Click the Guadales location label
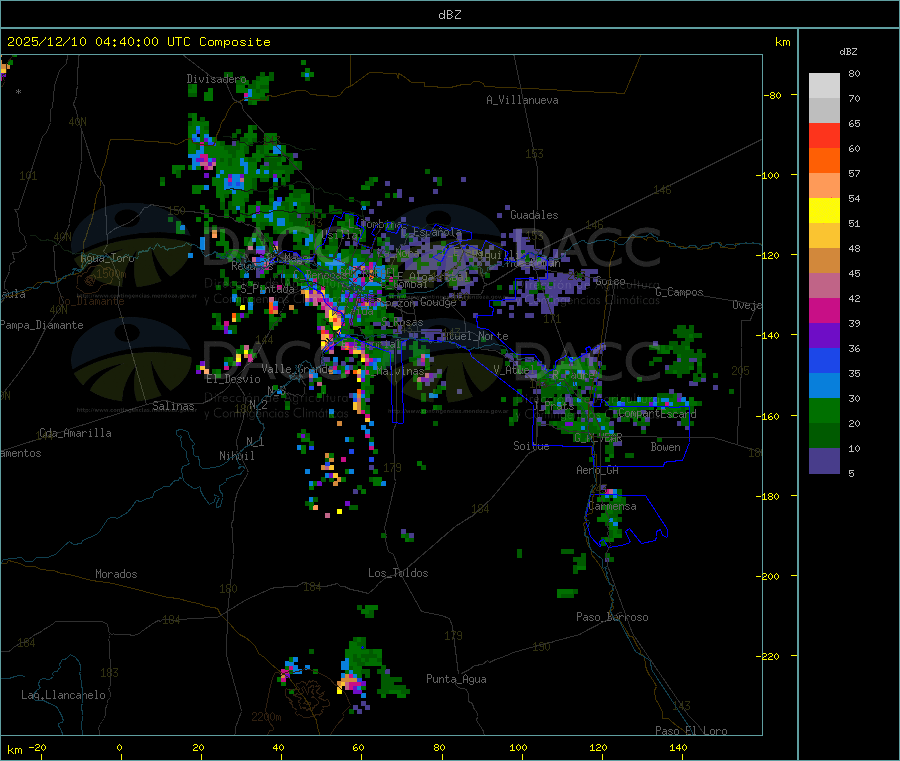Image resolution: width=900 pixels, height=761 pixels. pyautogui.click(x=534, y=215)
